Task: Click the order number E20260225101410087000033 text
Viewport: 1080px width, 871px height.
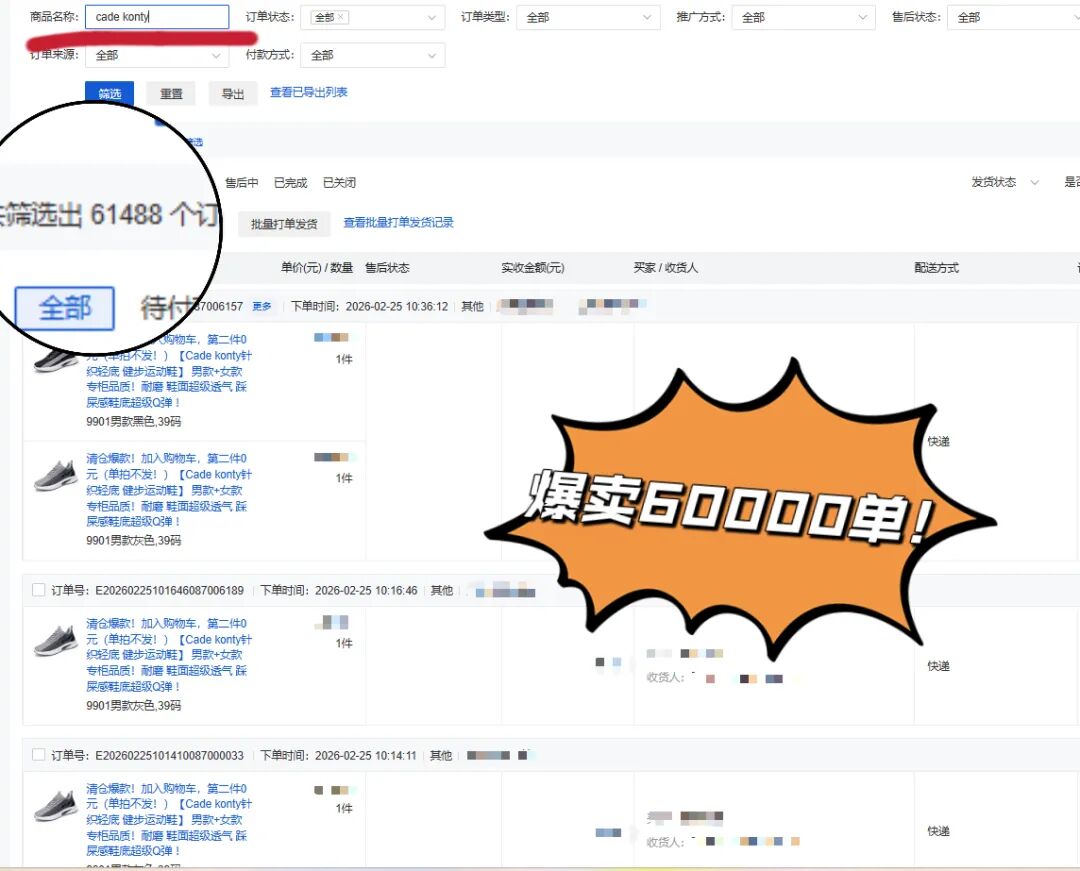Action: coord(169,756)
